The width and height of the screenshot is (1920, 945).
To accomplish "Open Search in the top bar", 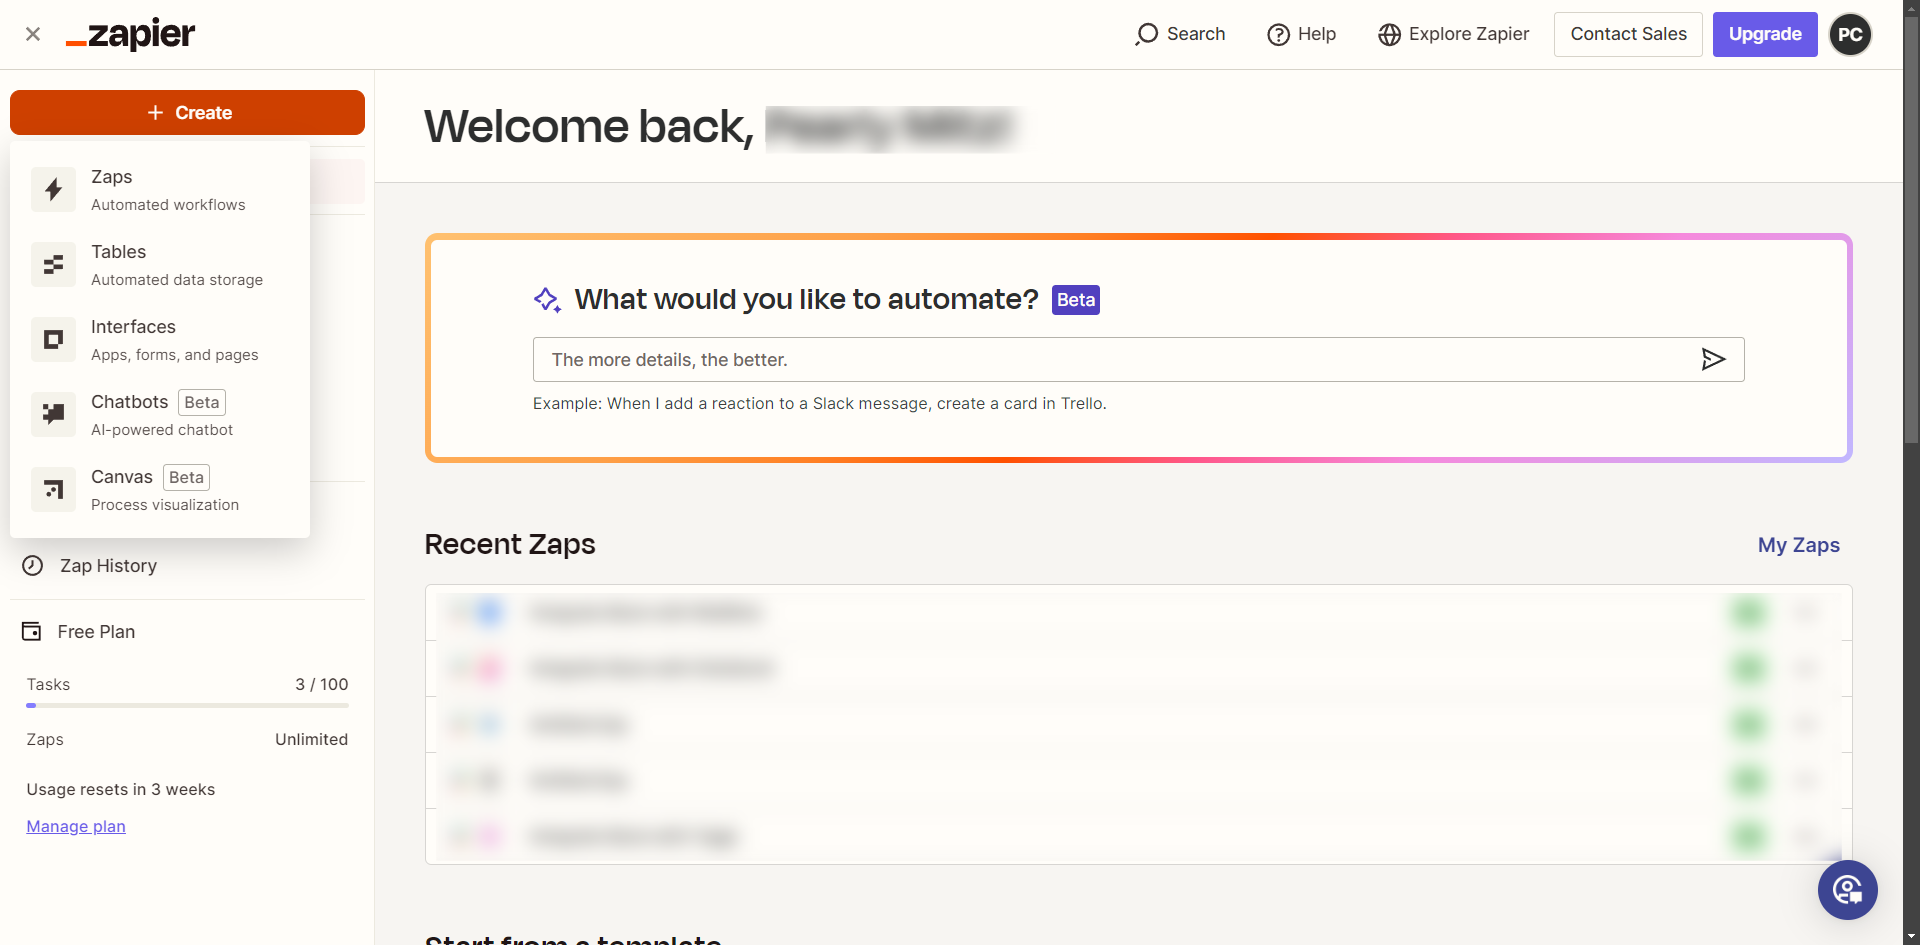I will (1181, 34).
